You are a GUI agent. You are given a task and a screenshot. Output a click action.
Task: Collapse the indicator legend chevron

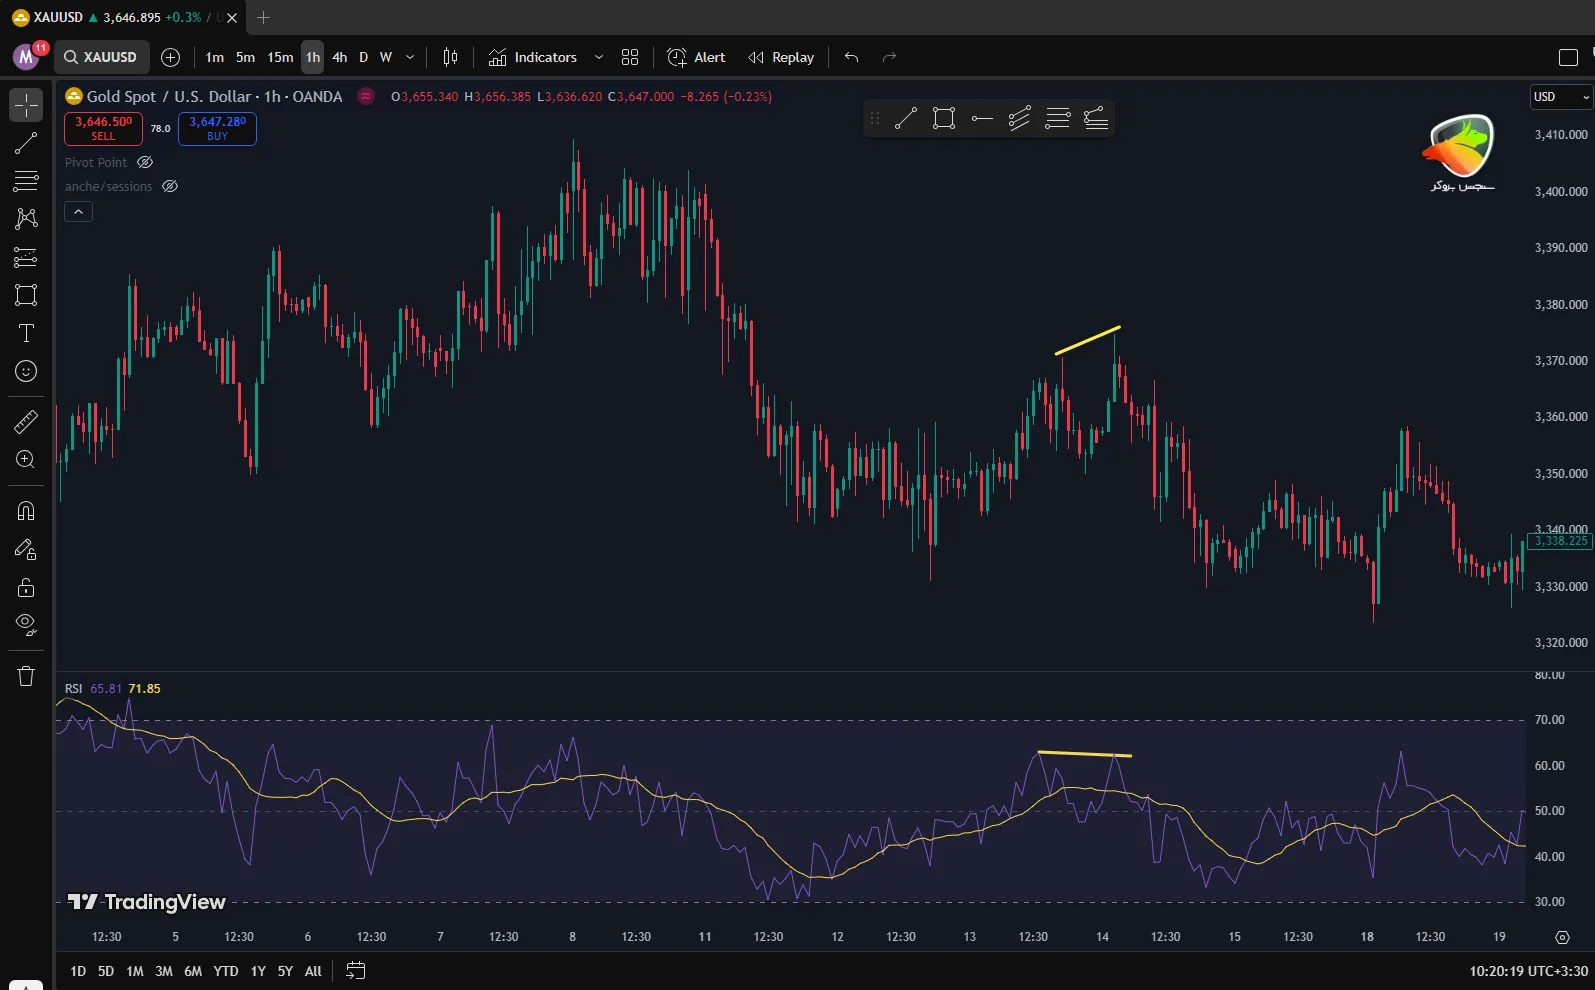(78, 211)
